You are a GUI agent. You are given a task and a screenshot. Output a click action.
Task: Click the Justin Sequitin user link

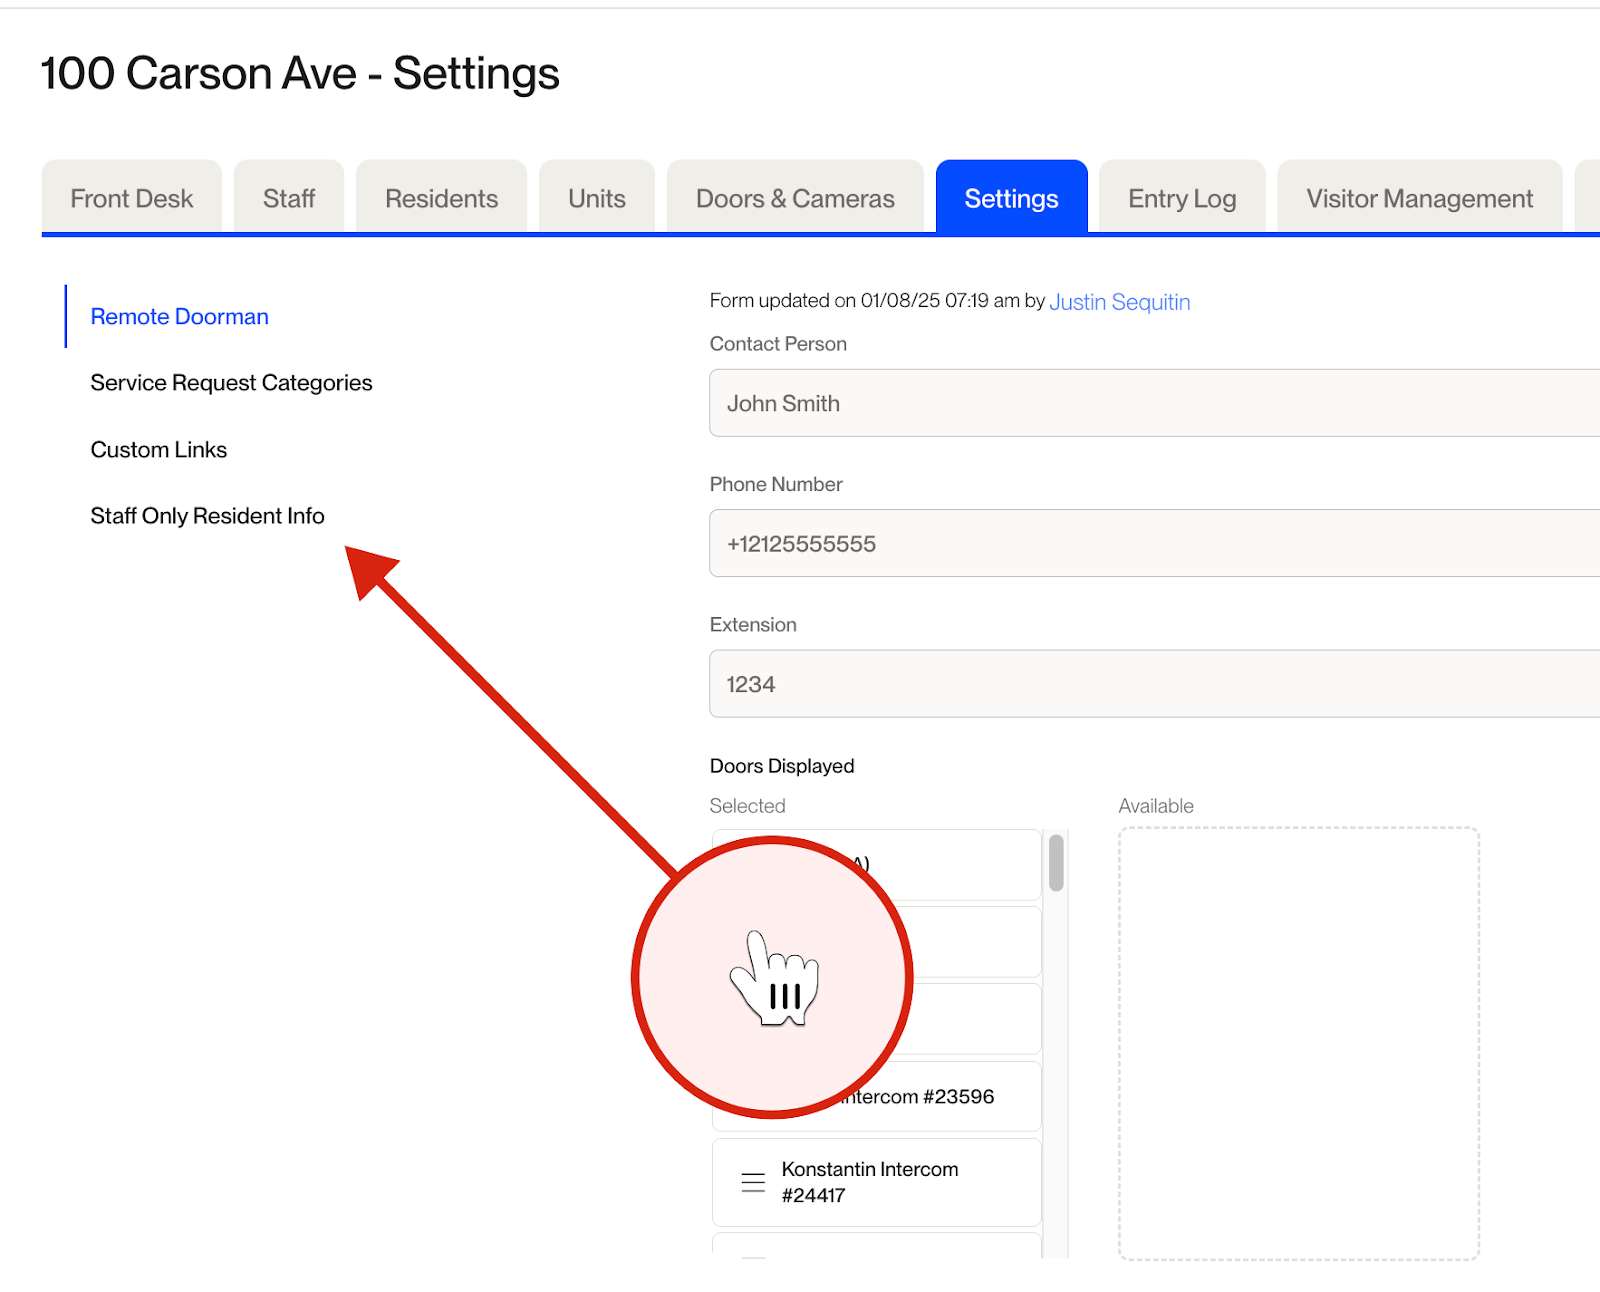coord(1119,302)
